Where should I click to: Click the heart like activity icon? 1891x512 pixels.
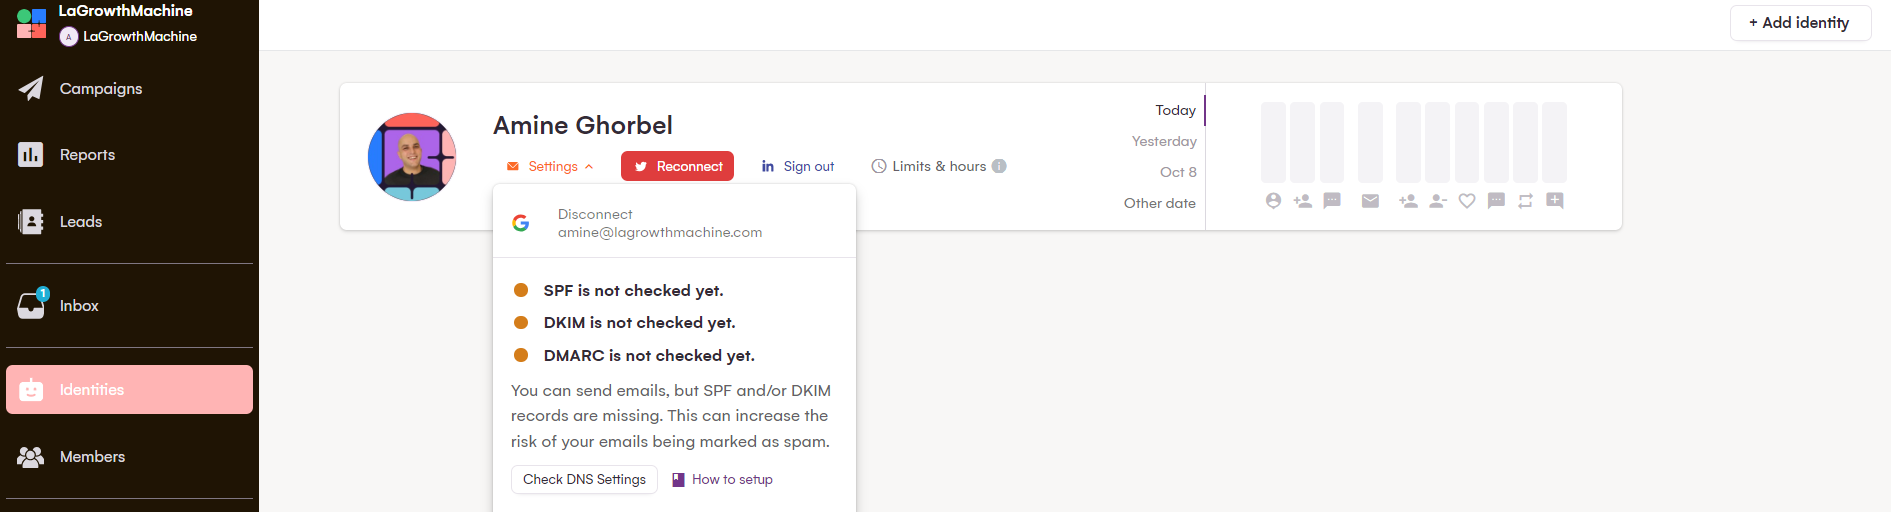[x=1467, y=201]
